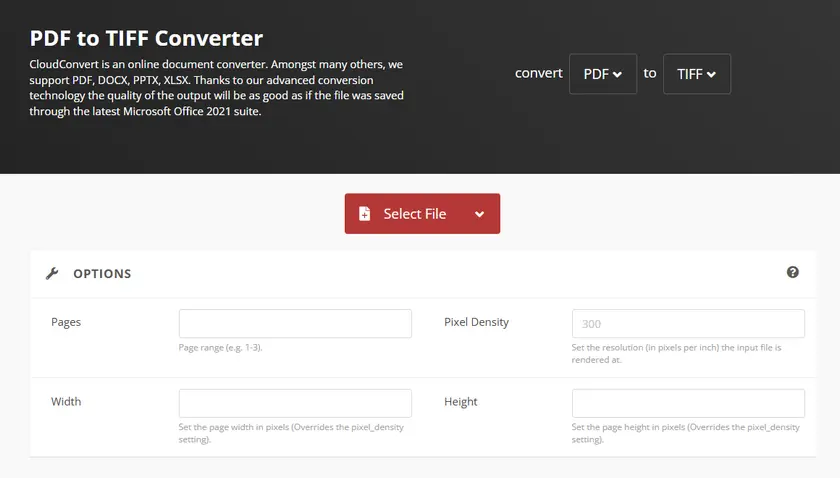Open the TIFF target format dropdown

[x=696, y=74]
